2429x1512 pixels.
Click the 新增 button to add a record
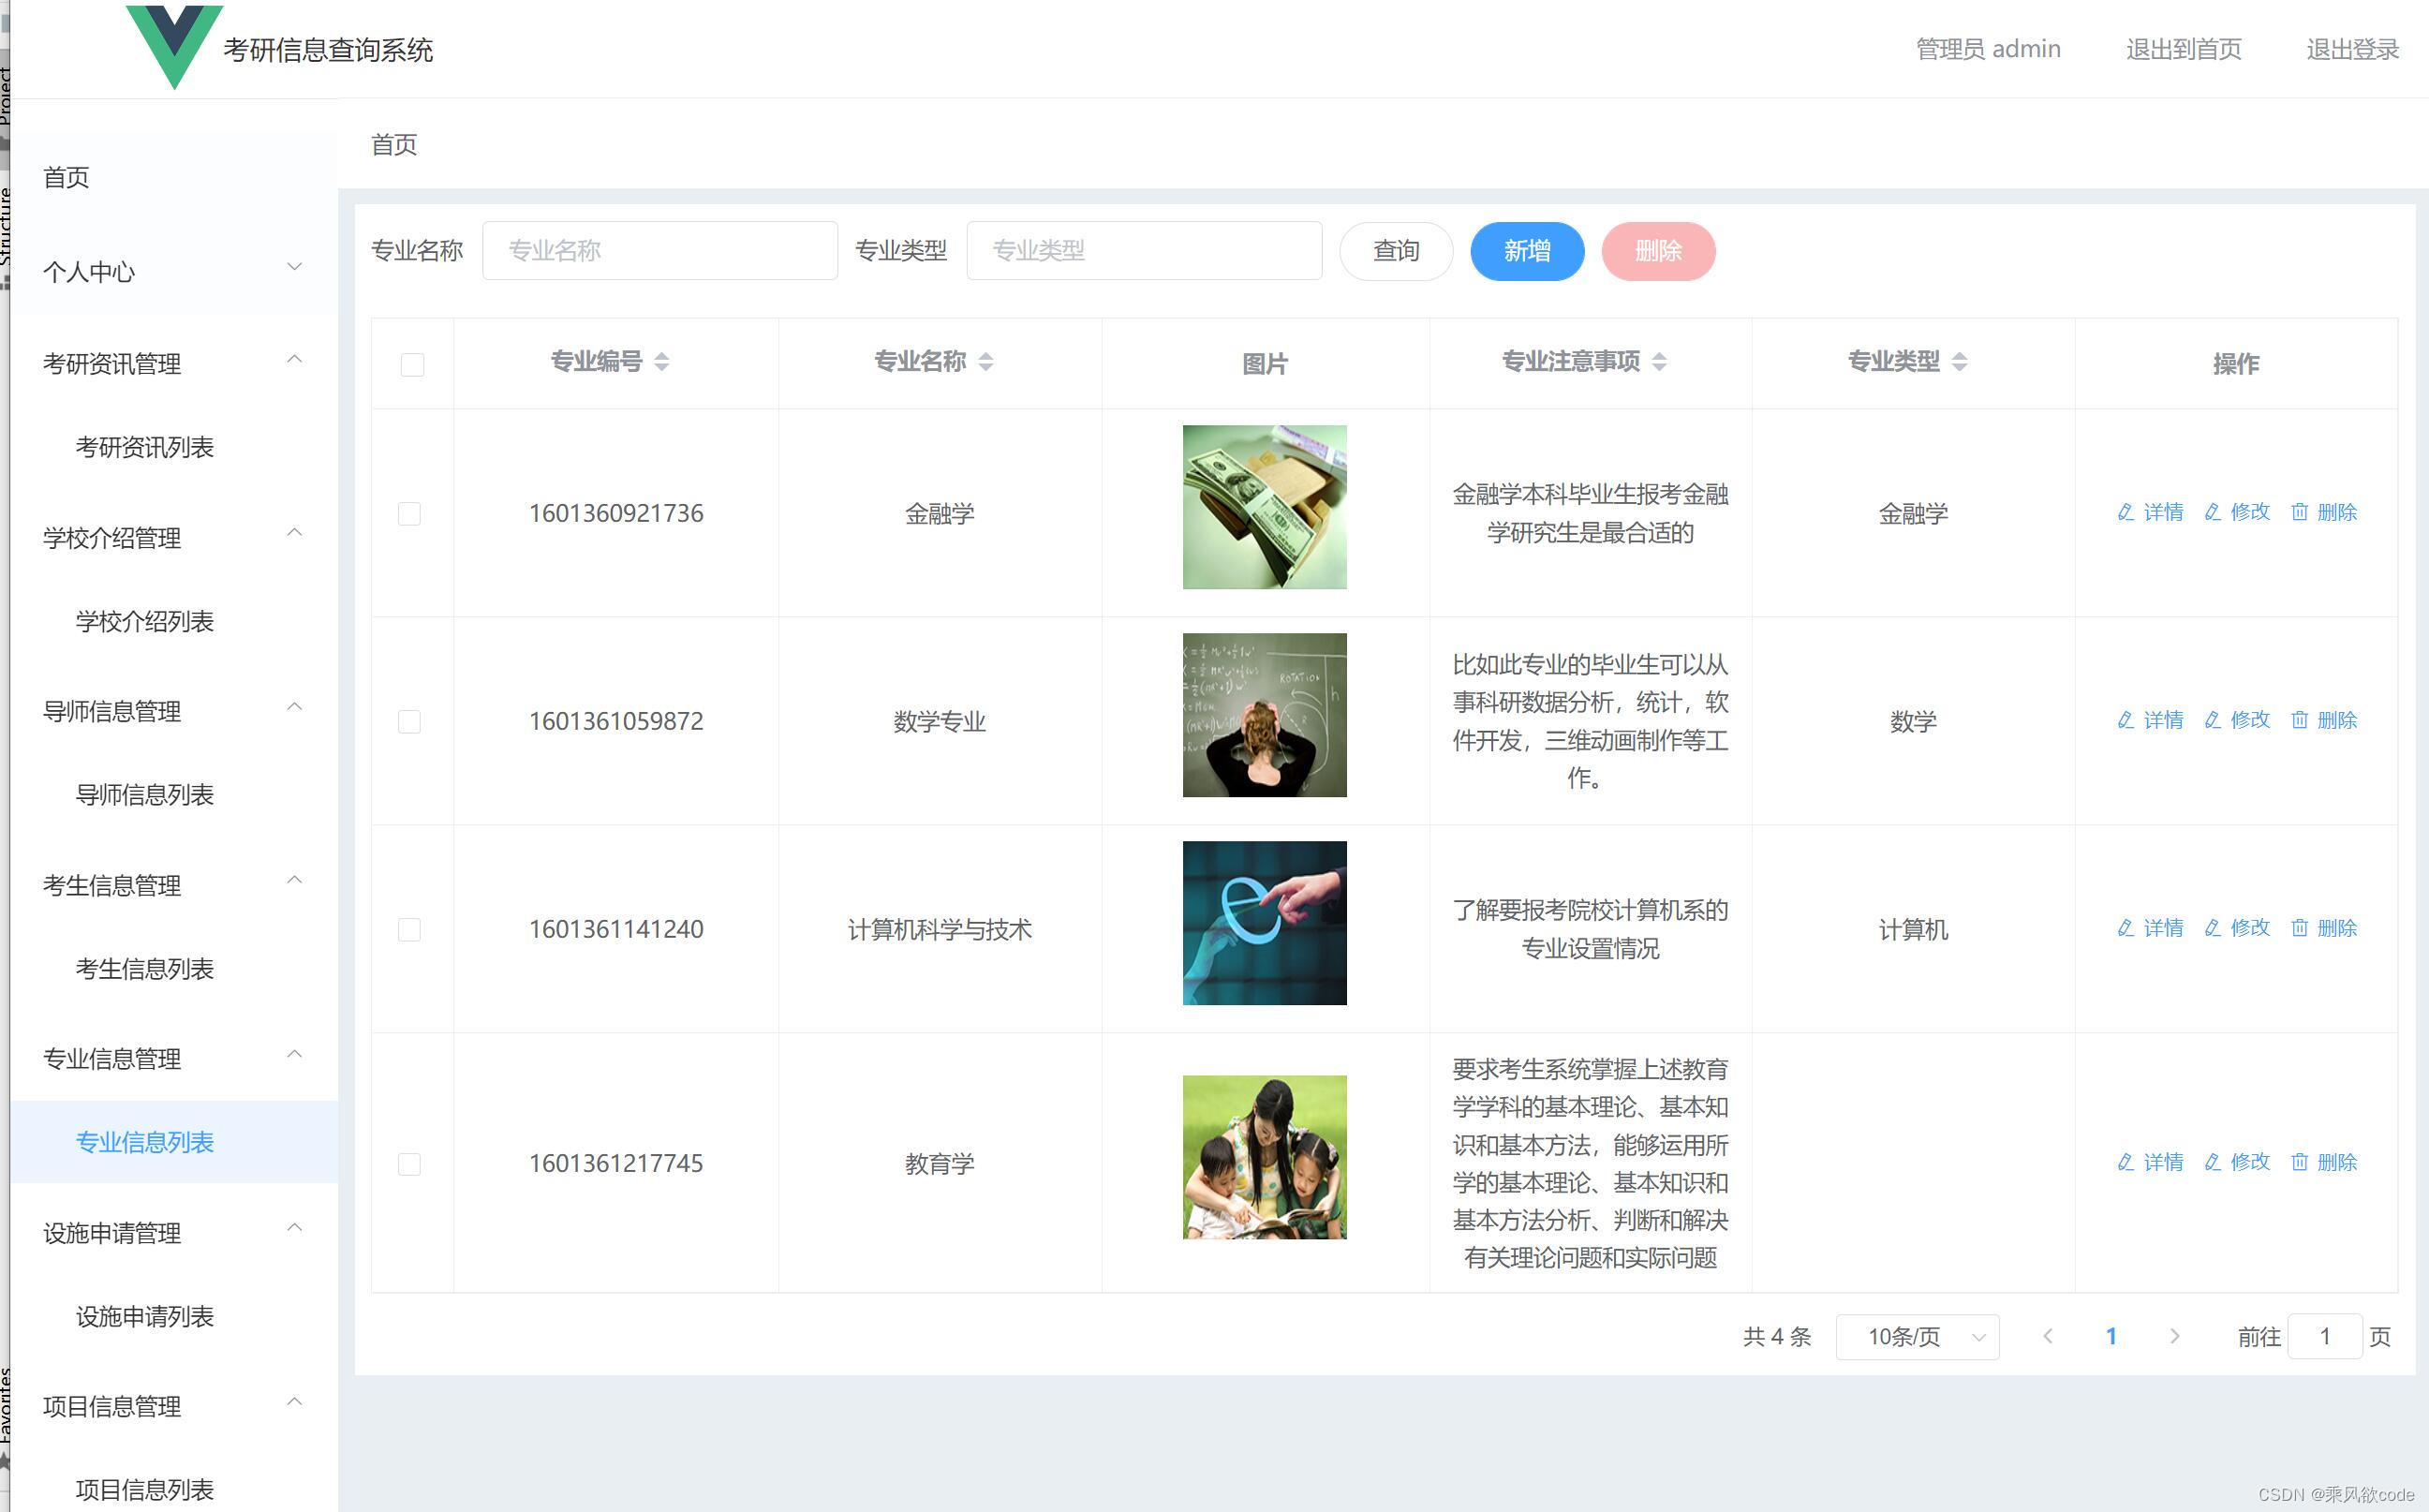[1527, 251]
